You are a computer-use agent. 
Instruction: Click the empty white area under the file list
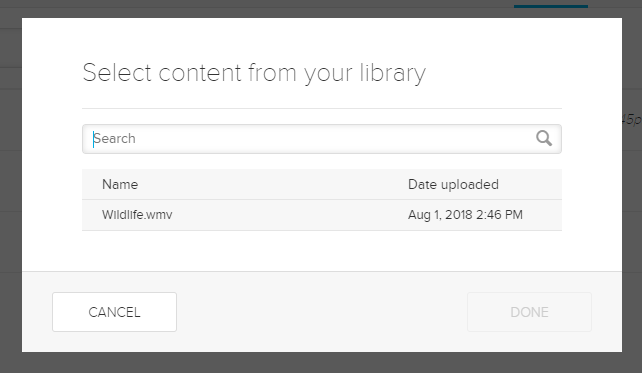pos(322,251)
